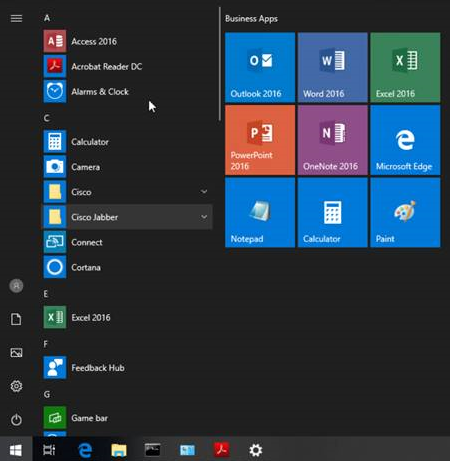450x461 pixels.
Task: Open the Notepad tile
Action: pyautogui.click(x=260, y=213)
